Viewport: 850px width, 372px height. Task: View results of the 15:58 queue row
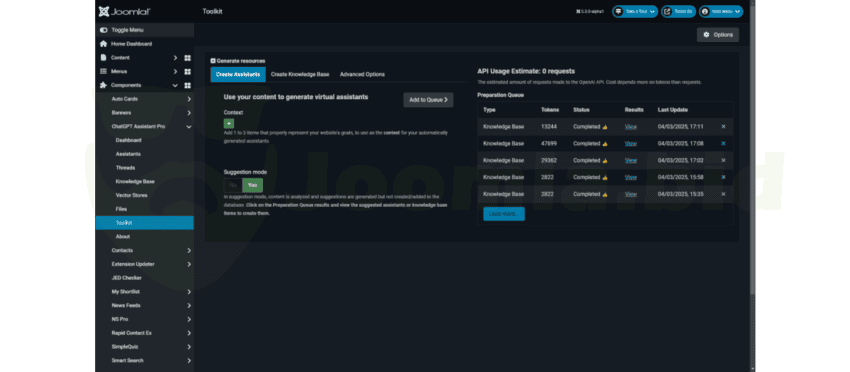630,177
